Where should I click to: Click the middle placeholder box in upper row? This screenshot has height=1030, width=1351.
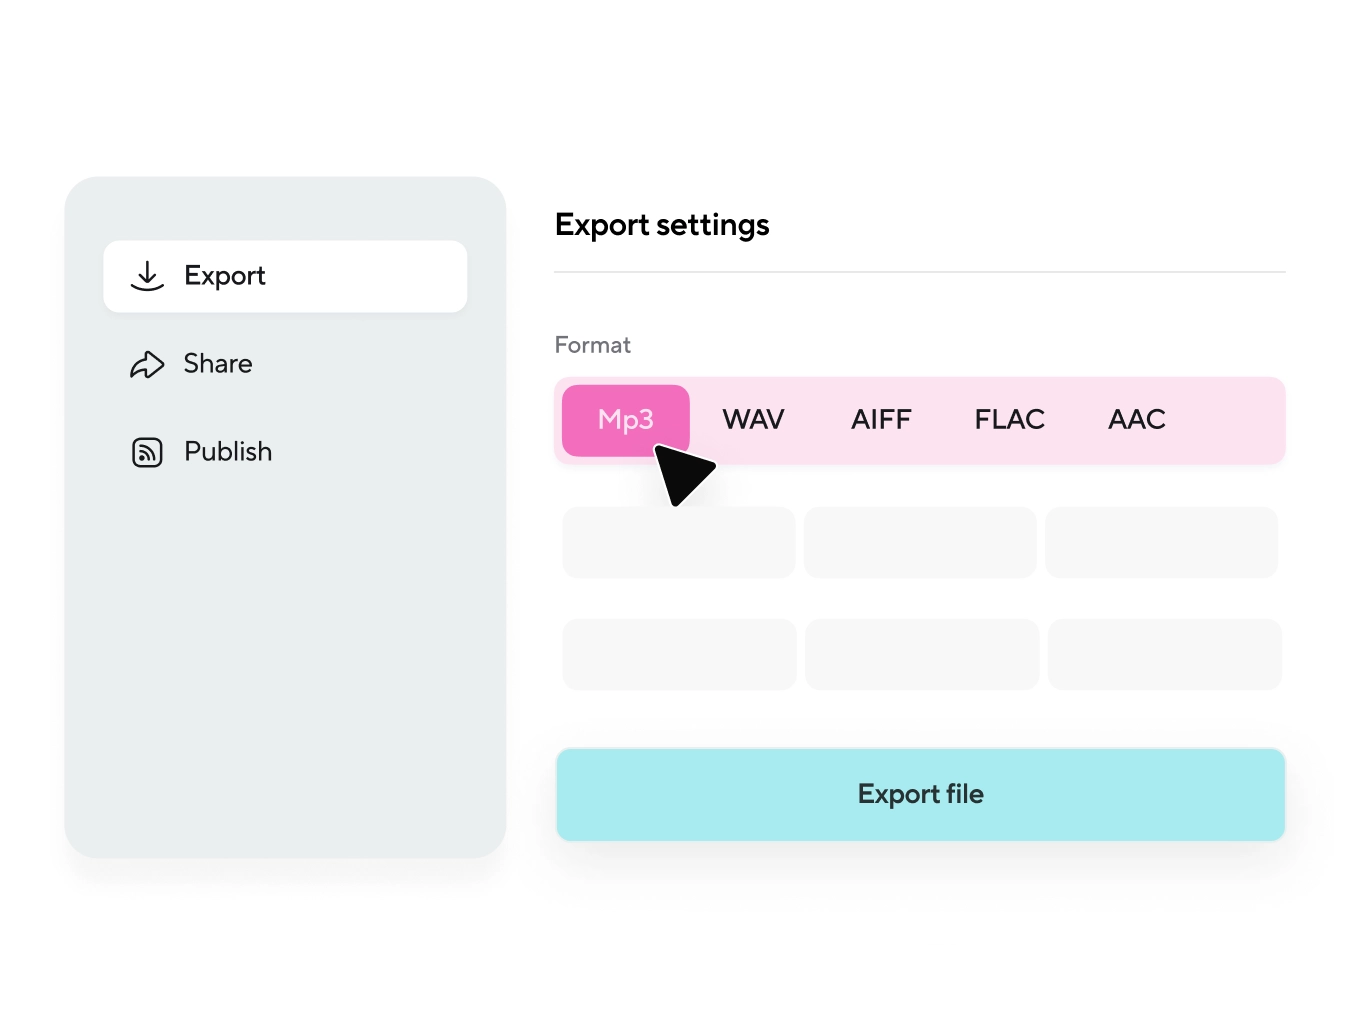920,543
